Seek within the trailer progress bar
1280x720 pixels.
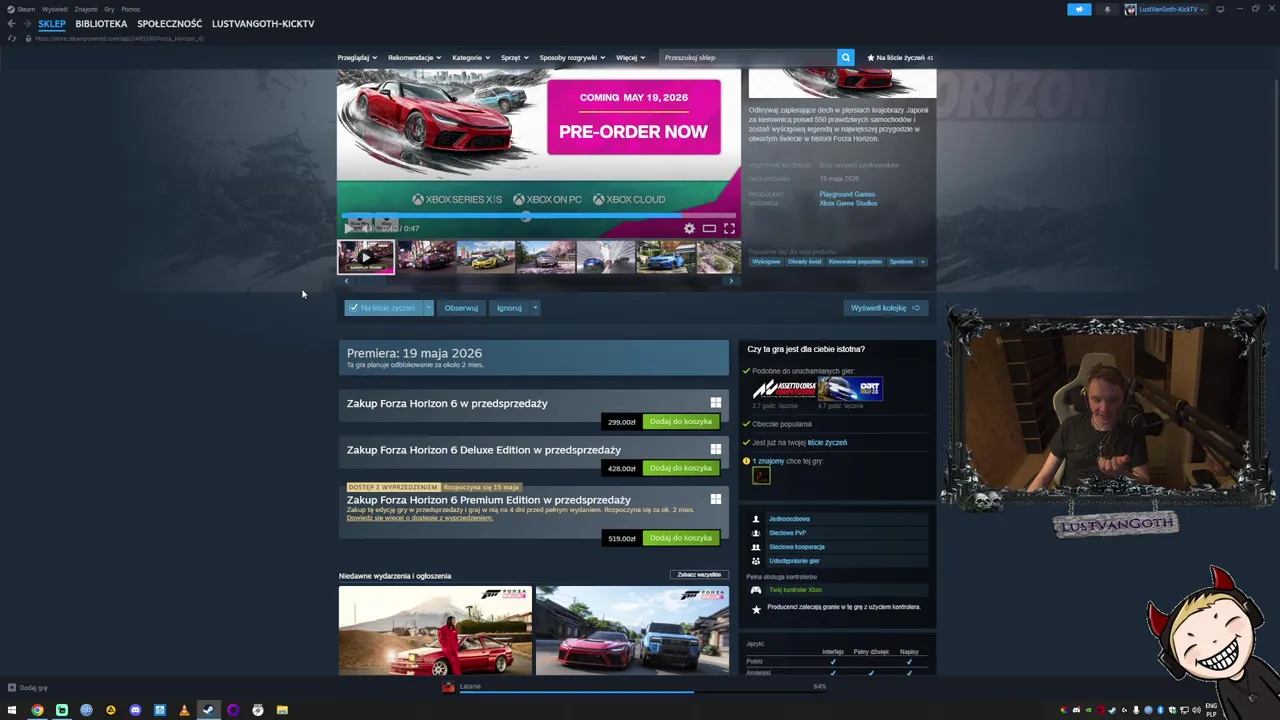(539, 215)
